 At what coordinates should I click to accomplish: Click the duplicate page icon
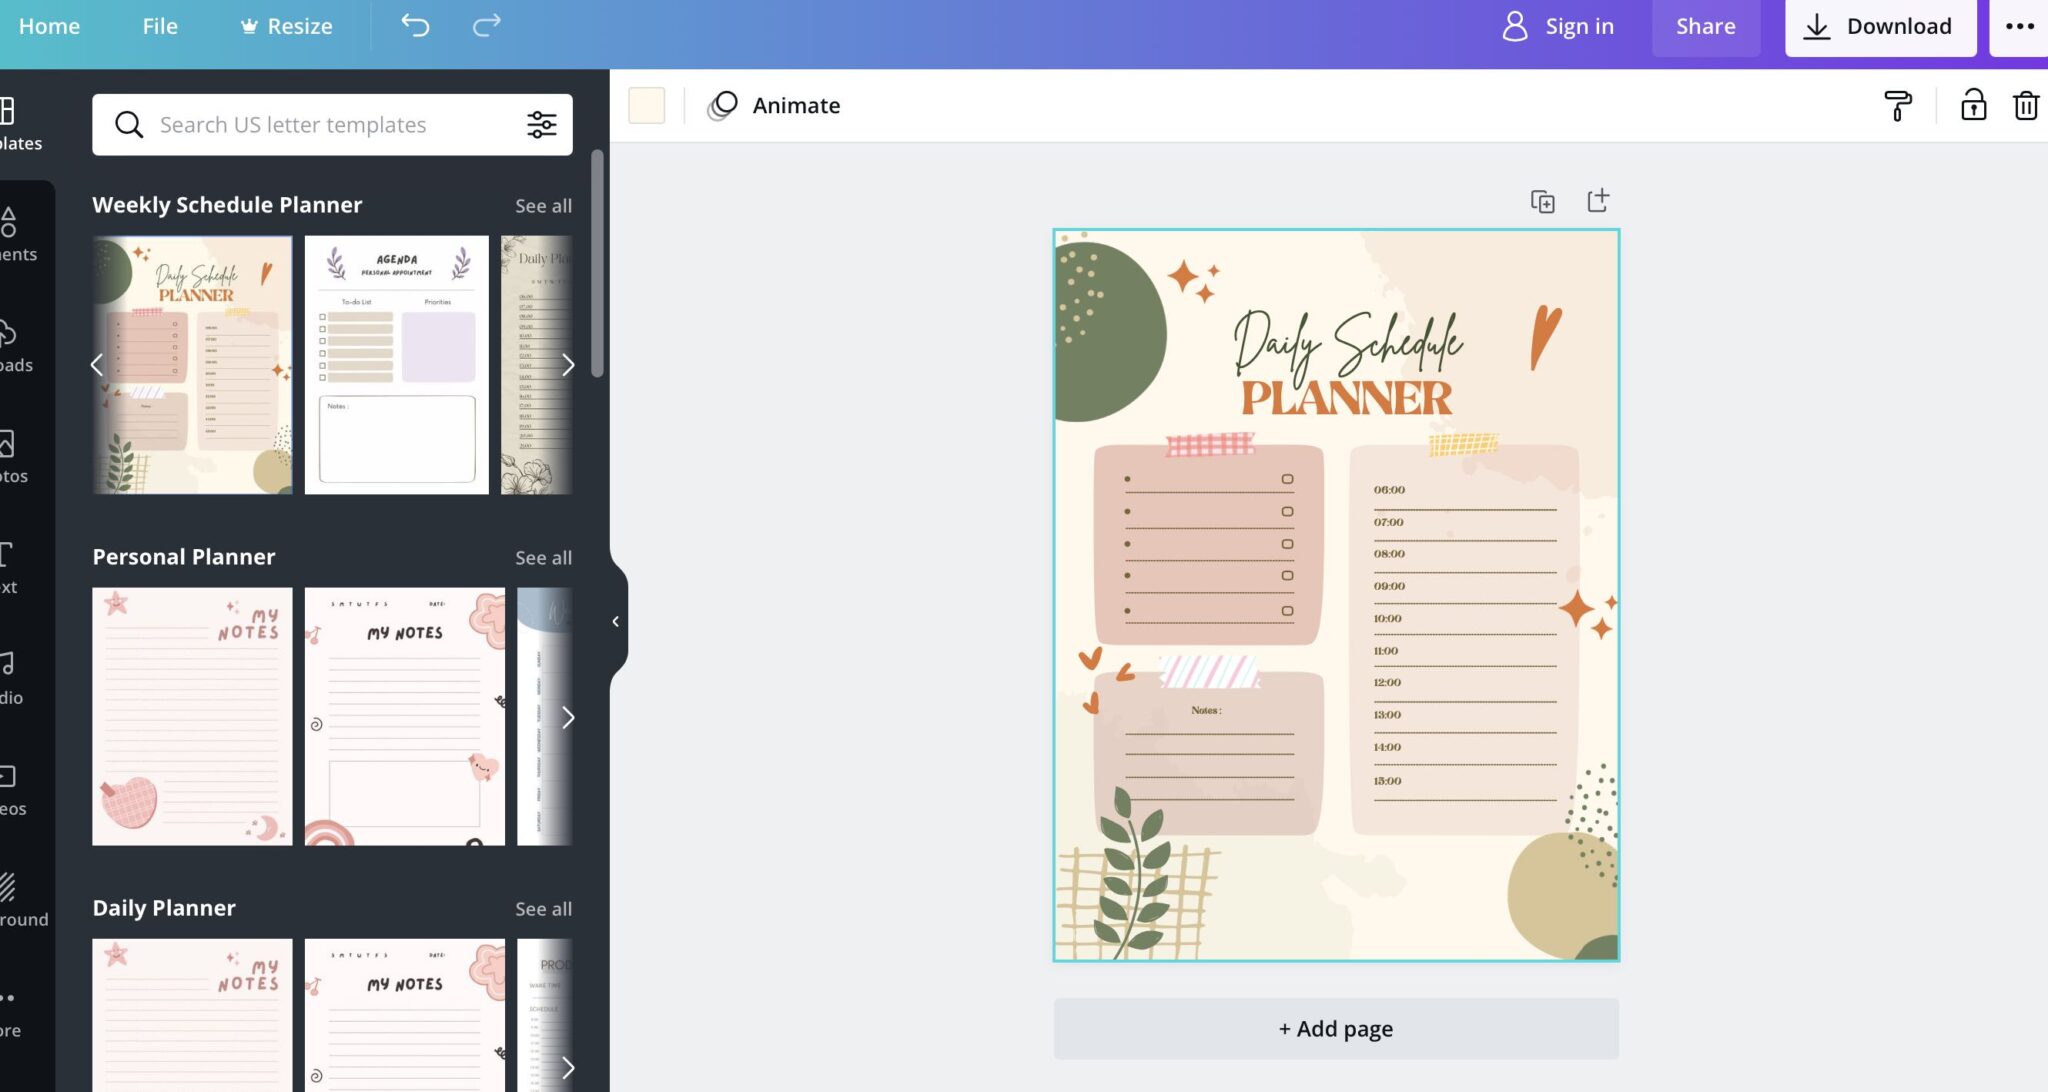click(x=1543, y=201)
